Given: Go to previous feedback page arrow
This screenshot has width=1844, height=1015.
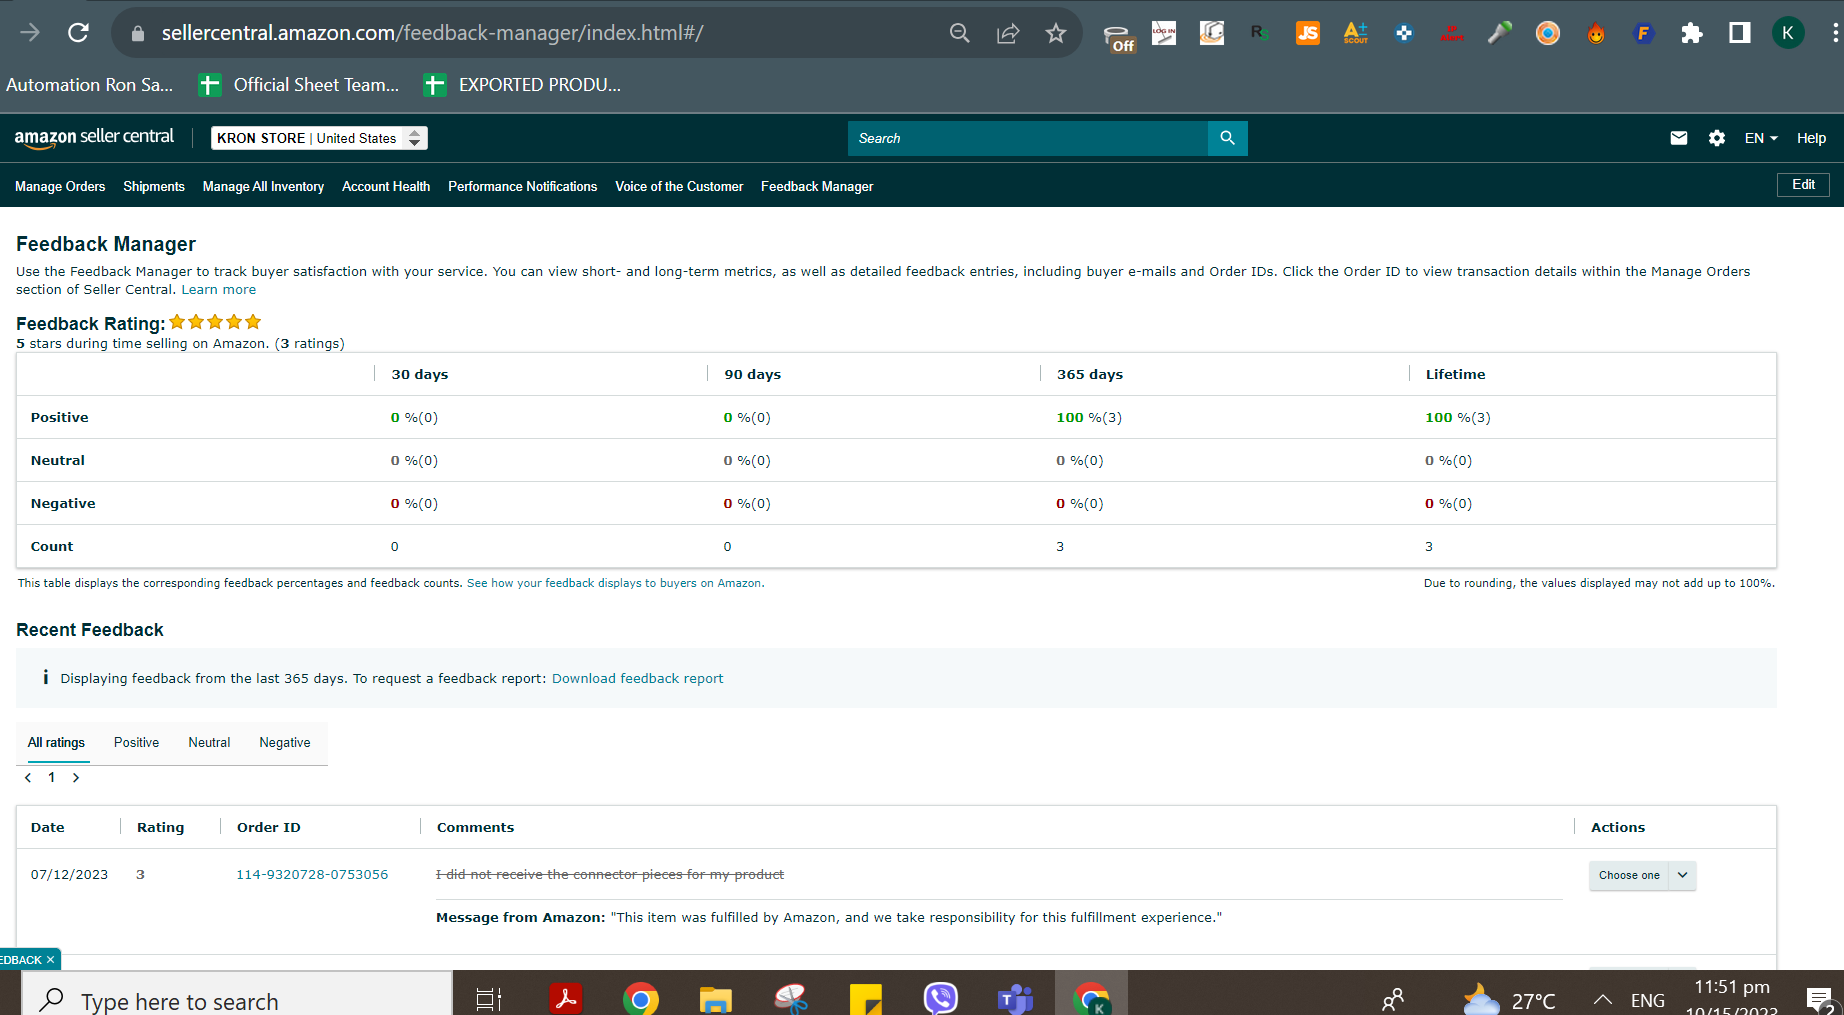Looking at the screenshot, I should [x=28, y=777].
